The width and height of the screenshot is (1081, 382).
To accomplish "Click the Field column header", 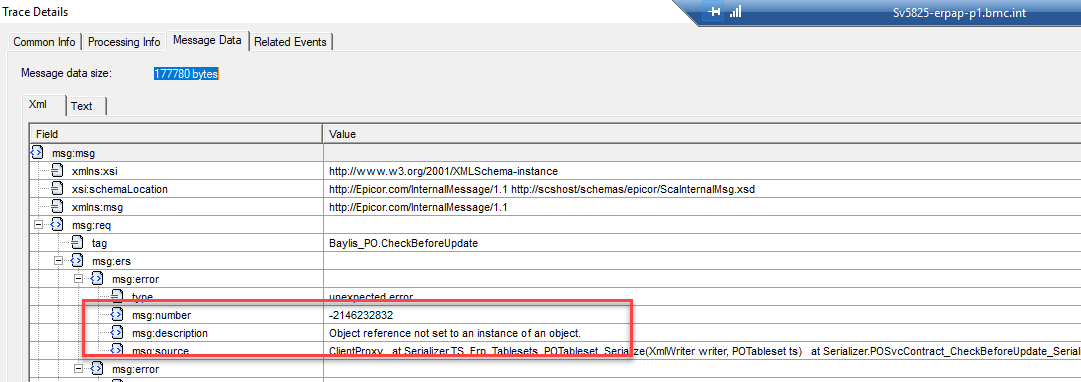I will 176,134.
